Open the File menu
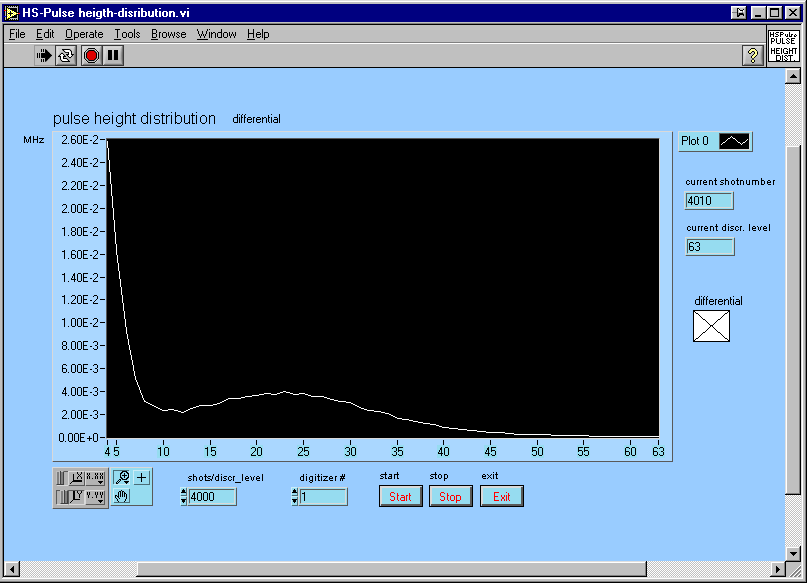Image resolution: width=807 pixels, height=583 pixels. [17, 34]
